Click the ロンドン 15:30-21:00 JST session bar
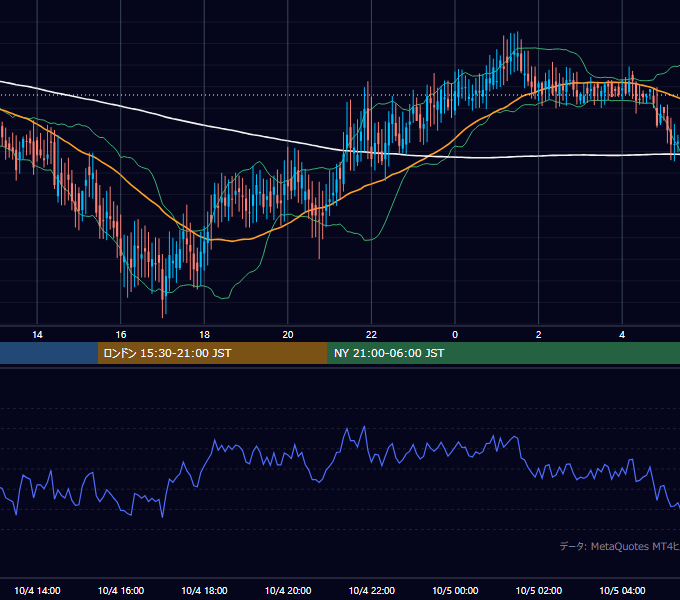 tap(212, 353)
